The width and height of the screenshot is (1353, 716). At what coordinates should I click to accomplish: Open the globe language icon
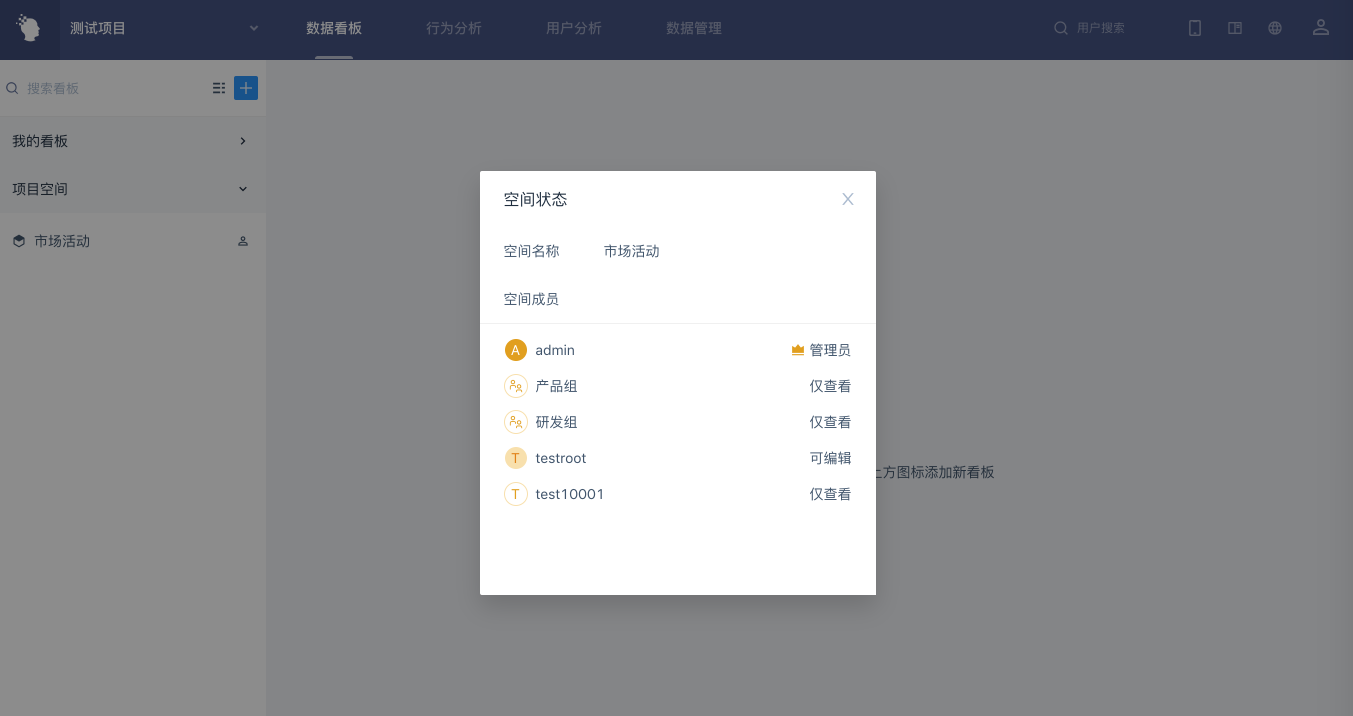tap(1275, 28)
